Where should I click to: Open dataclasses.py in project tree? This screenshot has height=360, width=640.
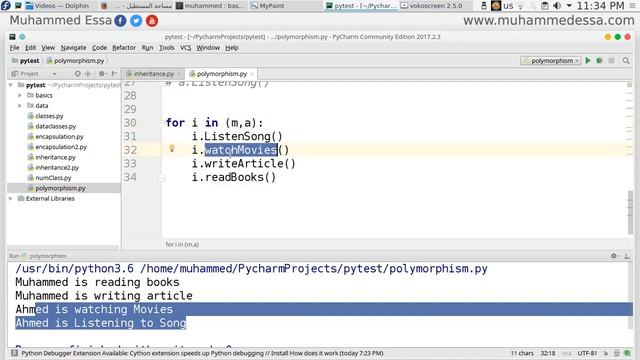(x=56, y=126)
